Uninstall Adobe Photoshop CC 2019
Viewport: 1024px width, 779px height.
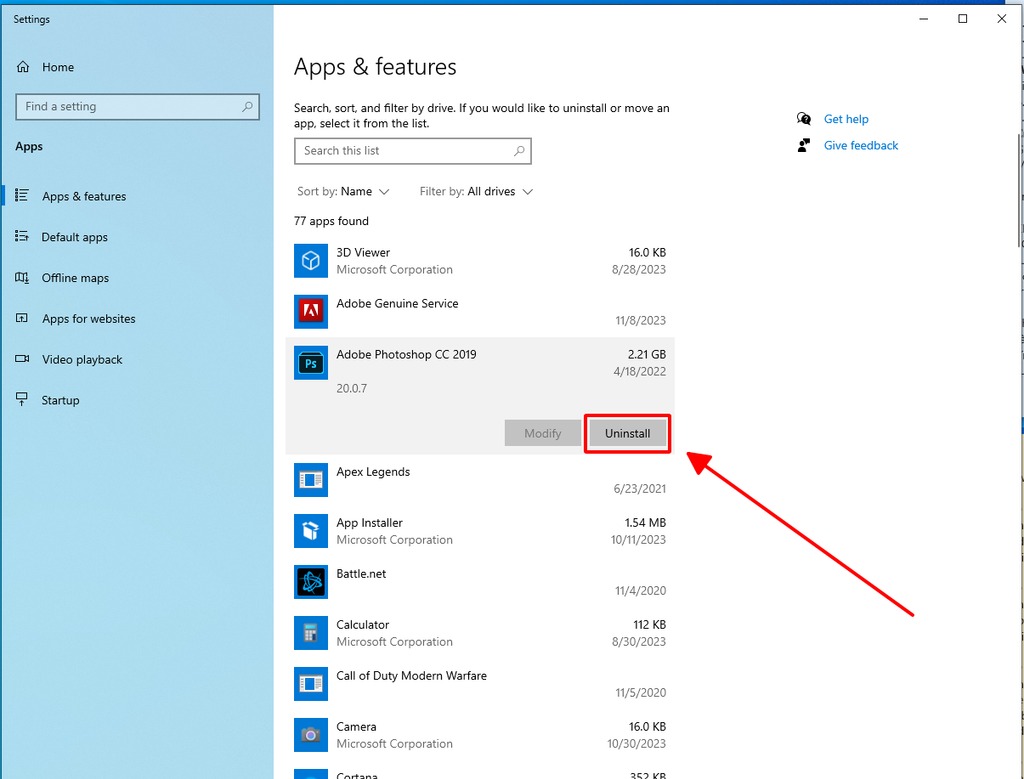[628, 433]
